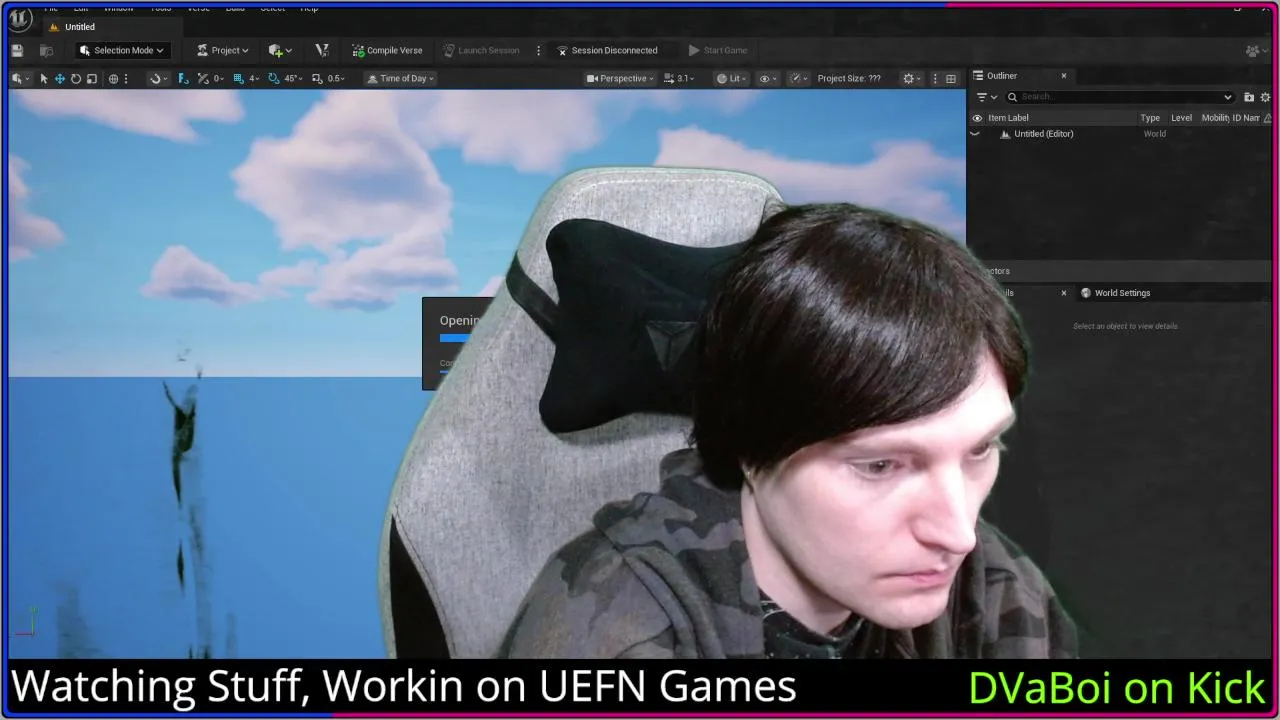
Task: Collapse the Untitled (Editor) tree row
Action: point(975,134)
